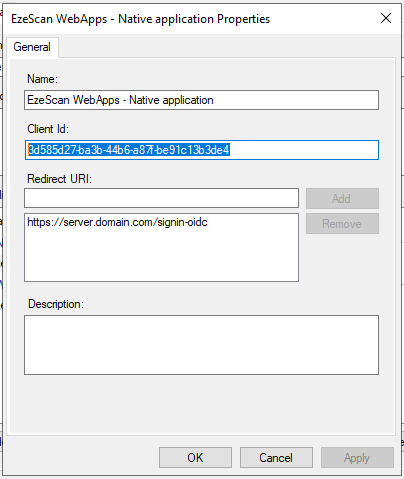
Task: Click the Name label
Action: coord(42,79)
